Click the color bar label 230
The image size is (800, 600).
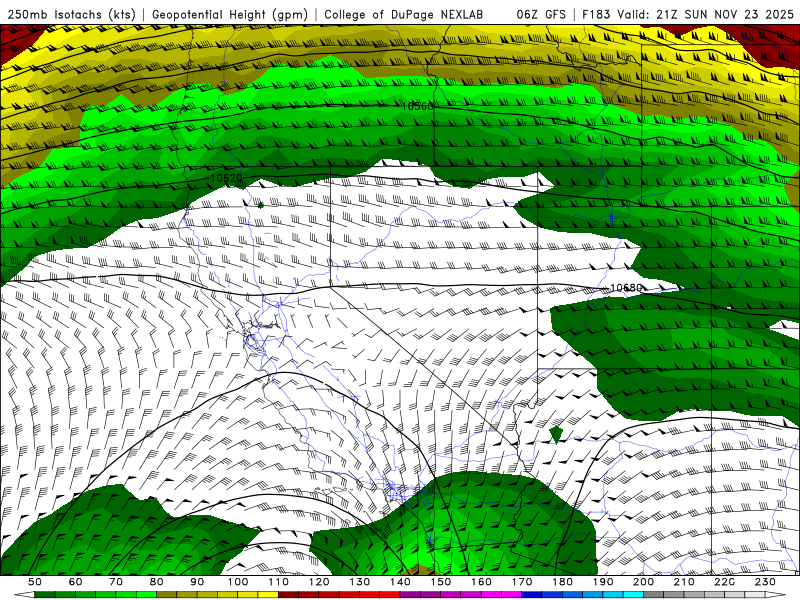click(765, 582)
